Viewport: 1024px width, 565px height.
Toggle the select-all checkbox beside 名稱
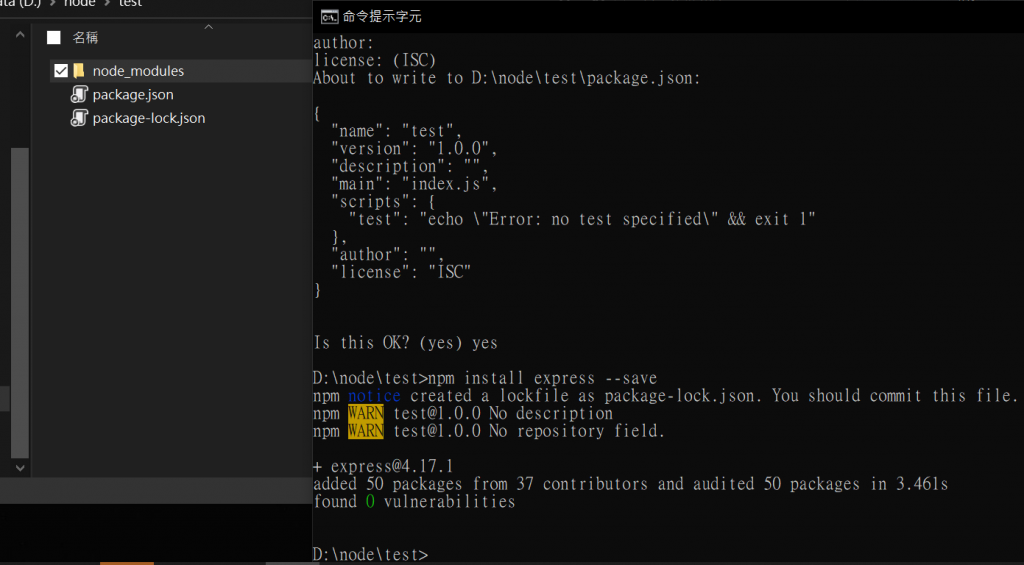(54, 38)
